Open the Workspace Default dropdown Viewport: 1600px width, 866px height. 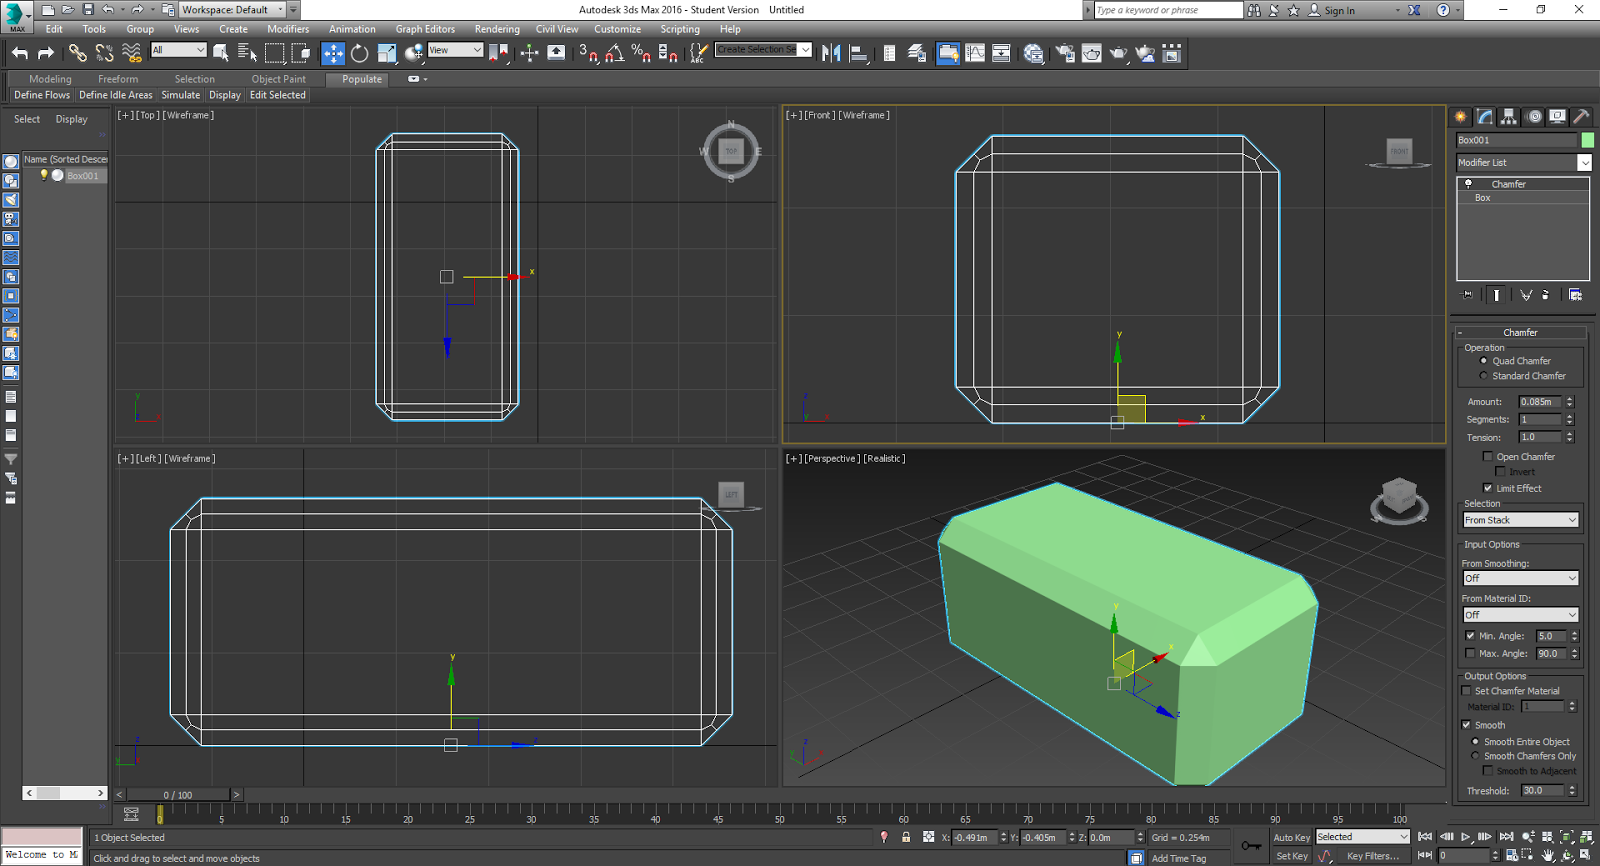(232, 10)
